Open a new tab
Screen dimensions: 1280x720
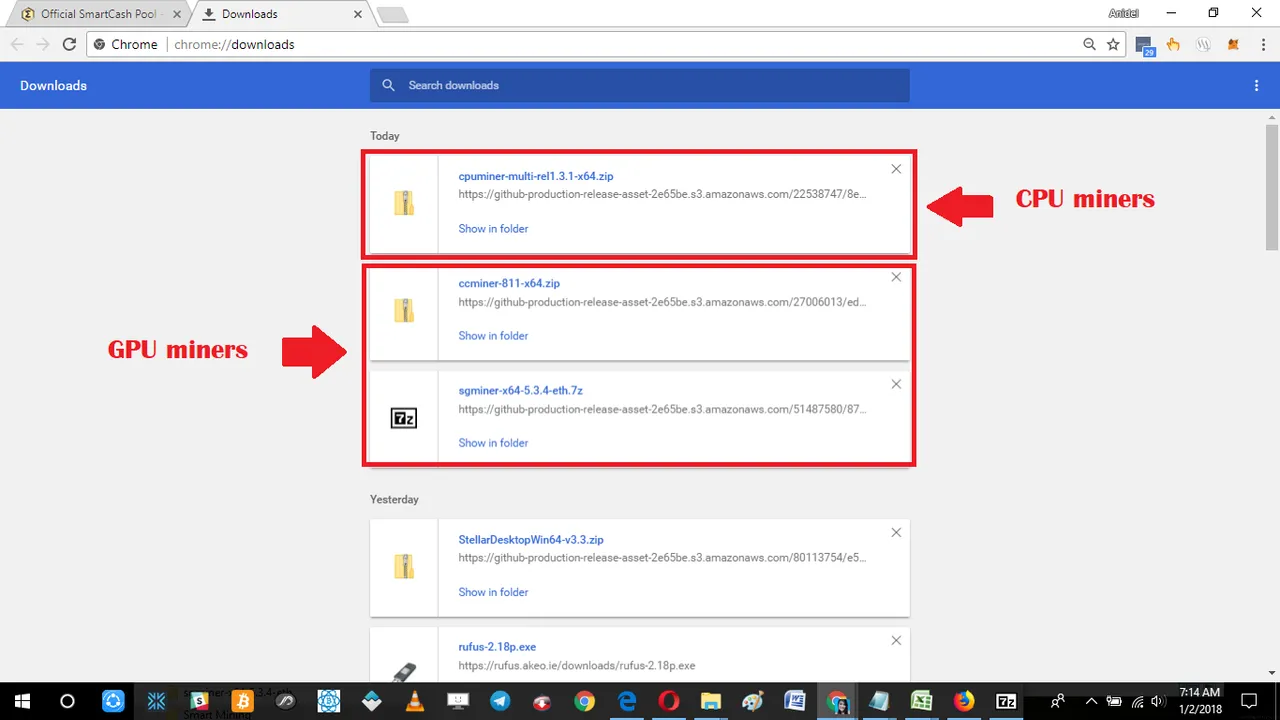pyautogui.click(x=393, y=15)
